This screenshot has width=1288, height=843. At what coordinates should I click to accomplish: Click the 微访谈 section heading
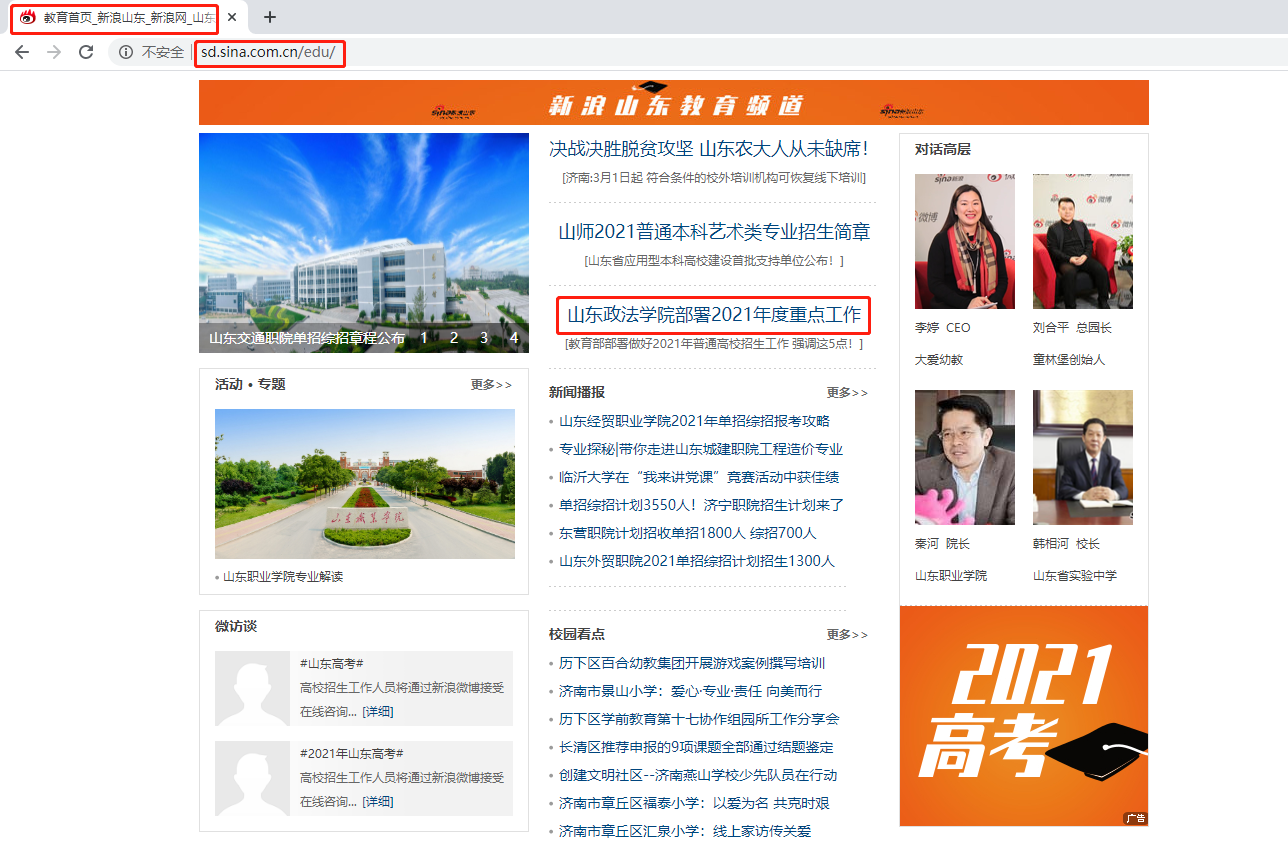click(236, 626)
